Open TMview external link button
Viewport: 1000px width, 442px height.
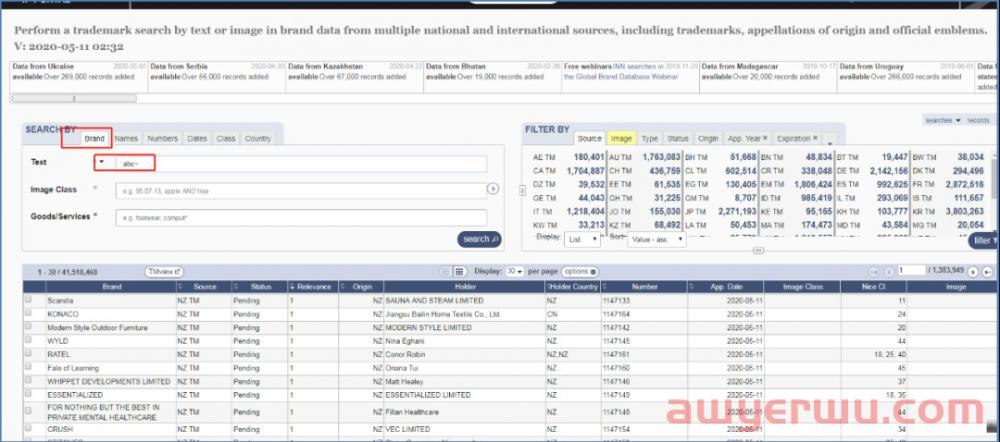(165, 272)
